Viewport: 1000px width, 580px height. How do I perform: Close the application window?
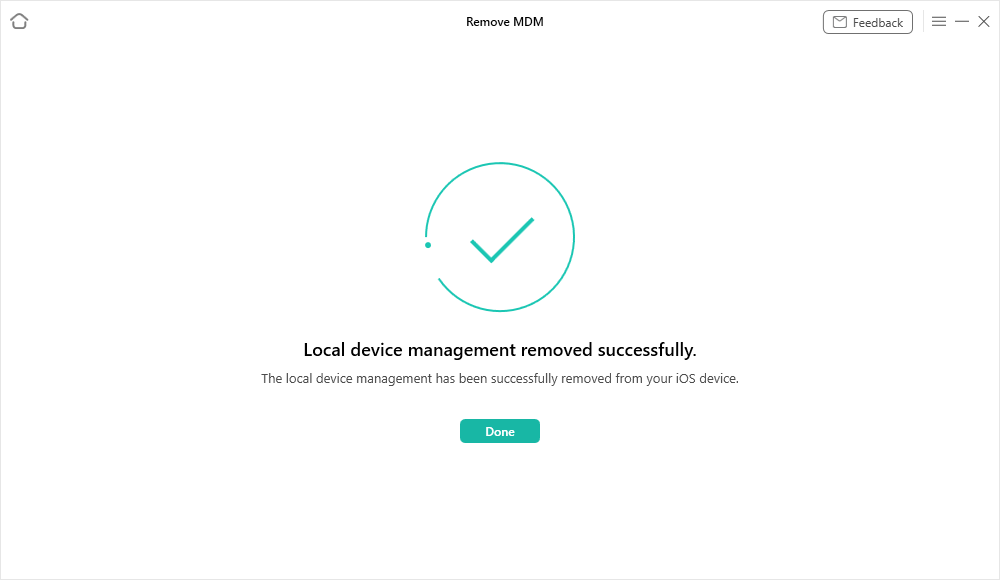coord(984,21)
